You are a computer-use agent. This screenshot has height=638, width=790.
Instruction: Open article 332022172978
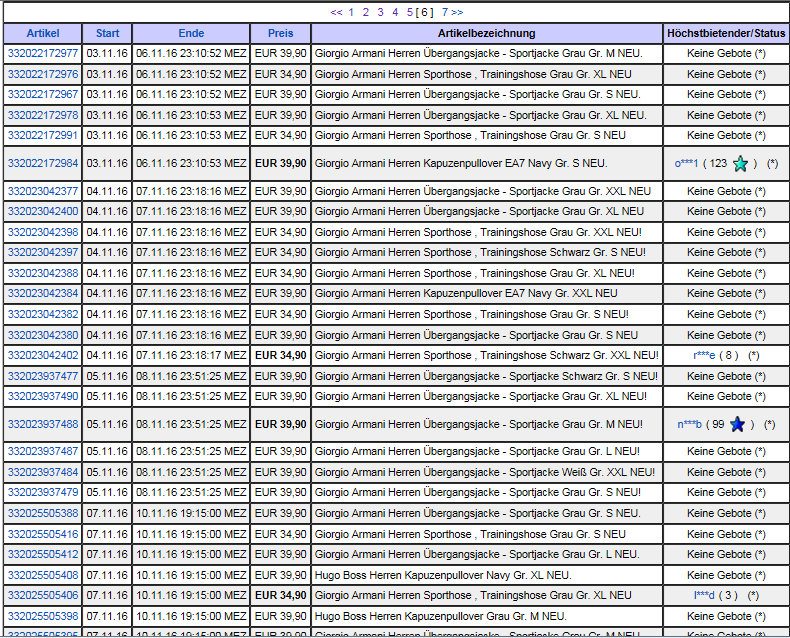[x=43, y=115]
